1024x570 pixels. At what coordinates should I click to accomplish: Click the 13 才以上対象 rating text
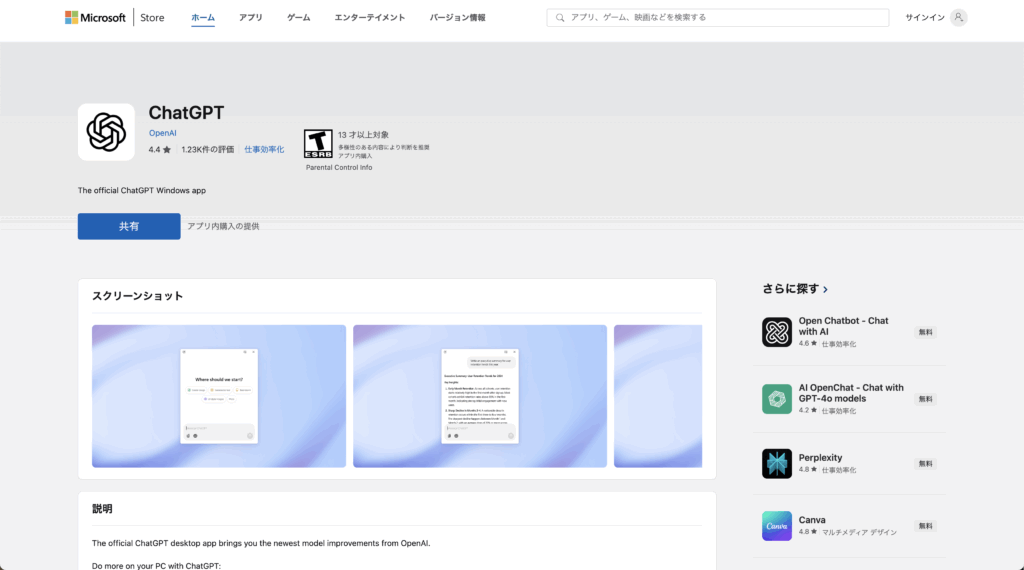(363, 135)
